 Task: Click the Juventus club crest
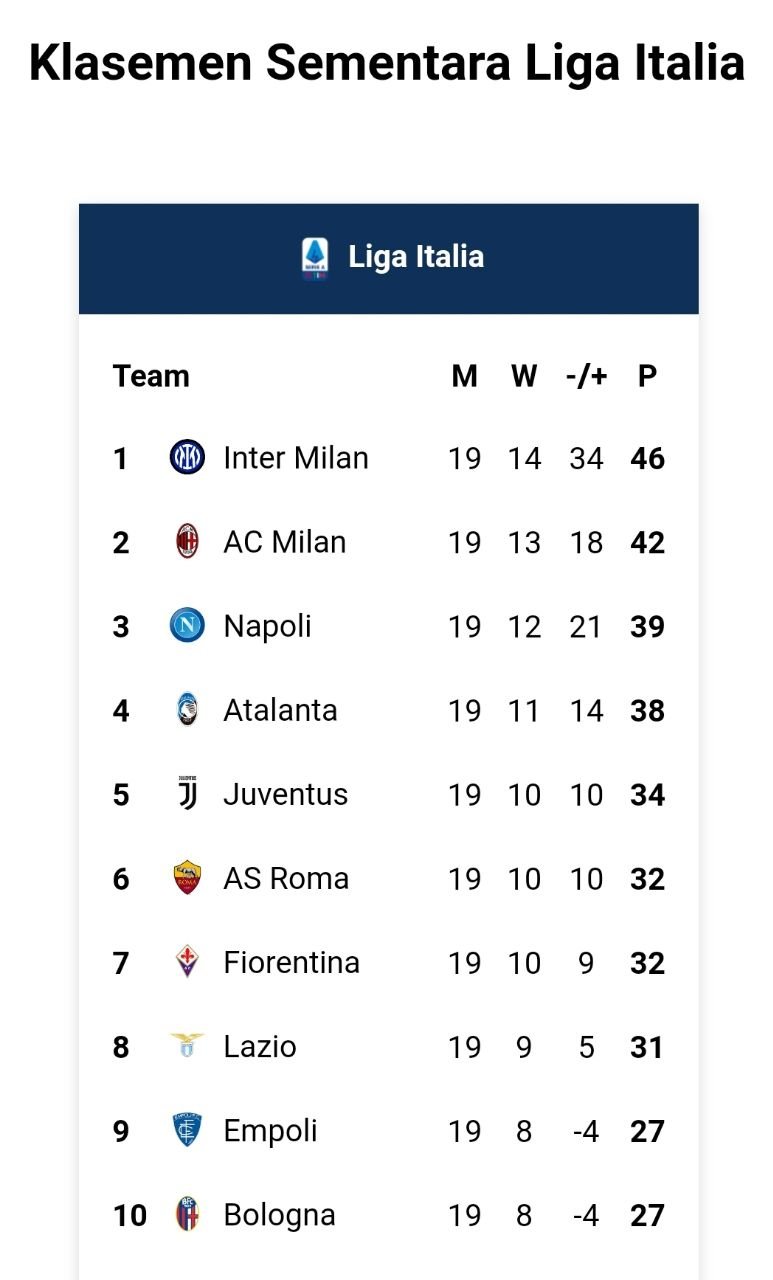[x=187, y=794]
